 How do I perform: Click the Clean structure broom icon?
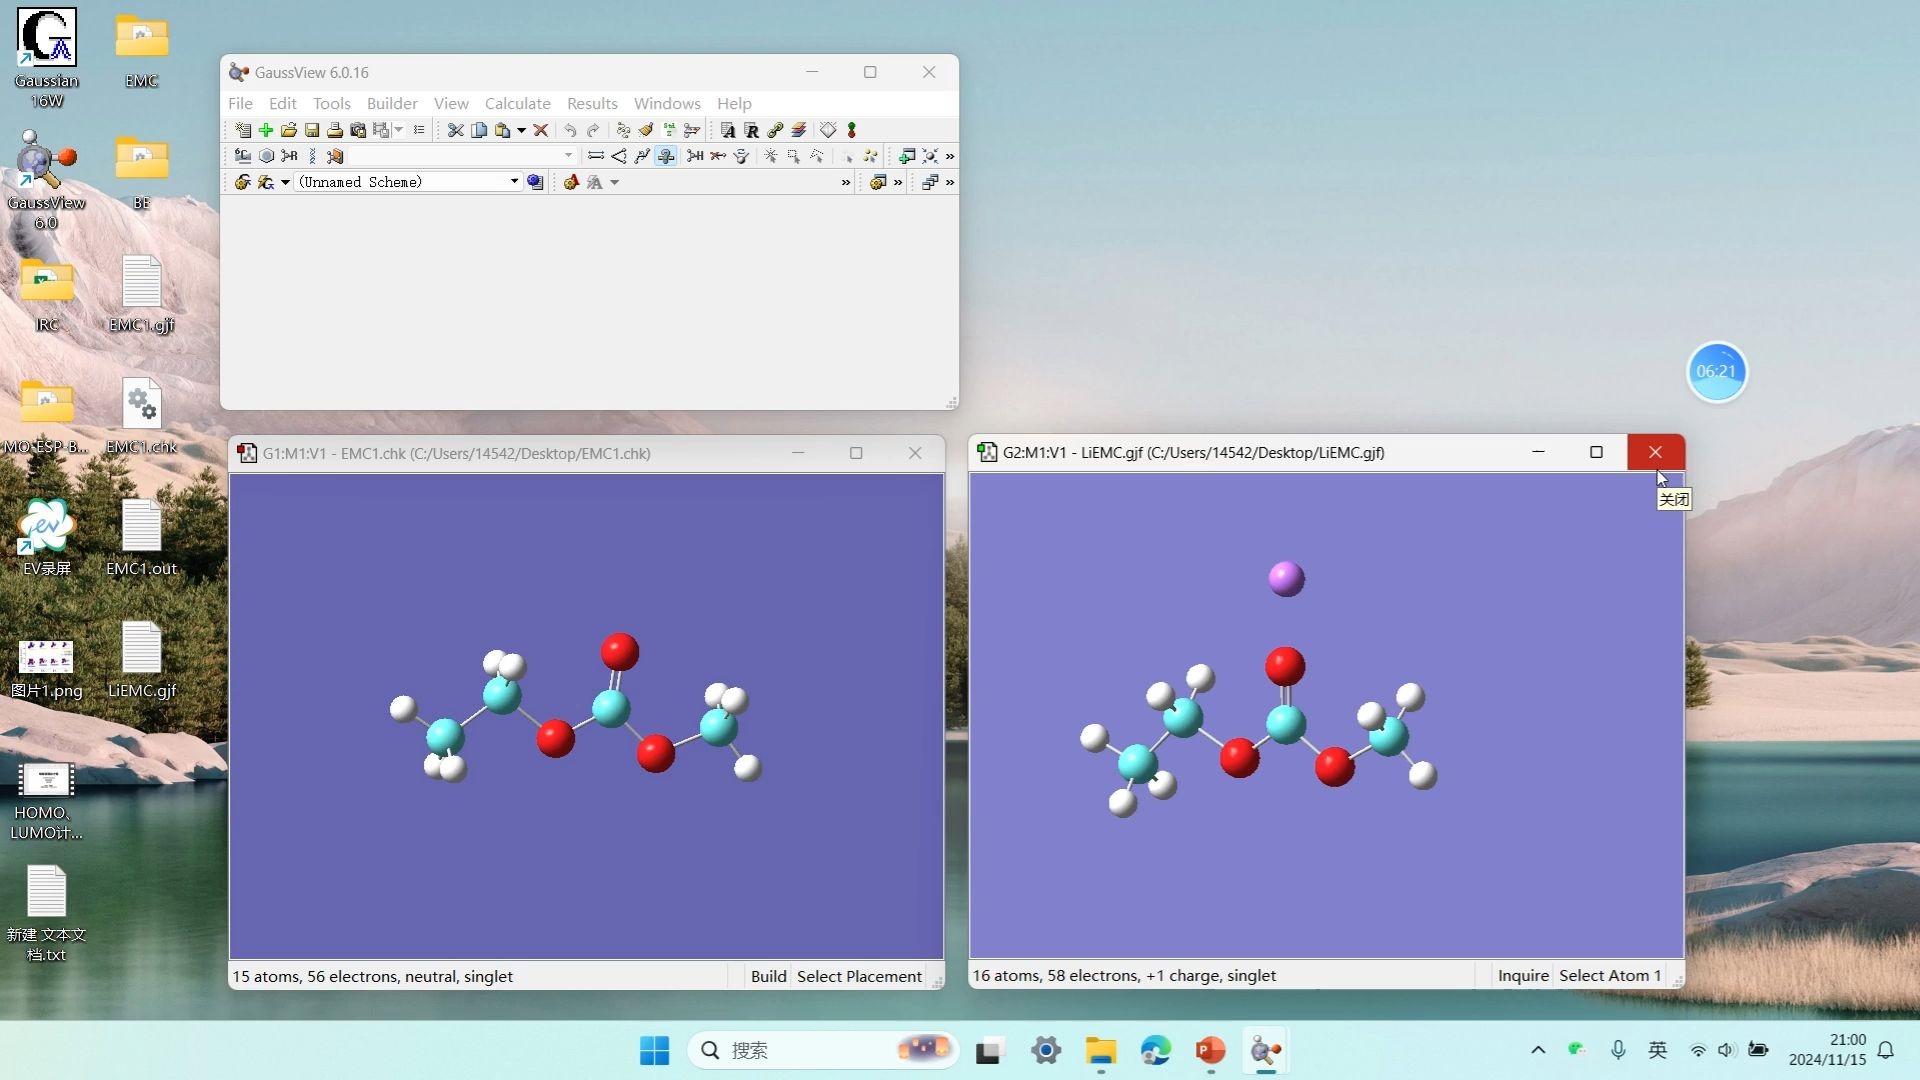[x=646, y=130]
